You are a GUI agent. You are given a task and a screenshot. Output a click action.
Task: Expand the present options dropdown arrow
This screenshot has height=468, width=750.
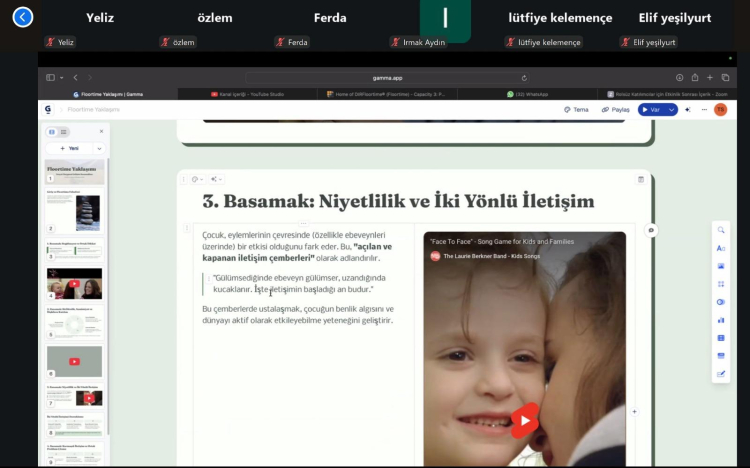672,110
